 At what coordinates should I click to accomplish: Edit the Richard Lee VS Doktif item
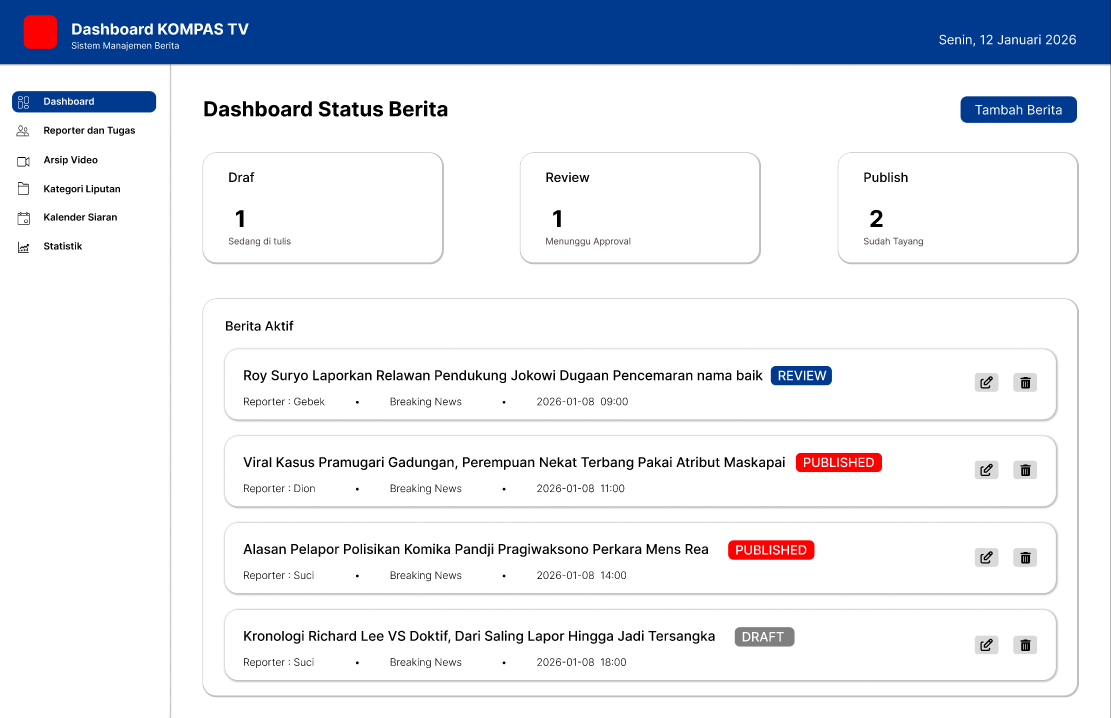tap(986, 645)
